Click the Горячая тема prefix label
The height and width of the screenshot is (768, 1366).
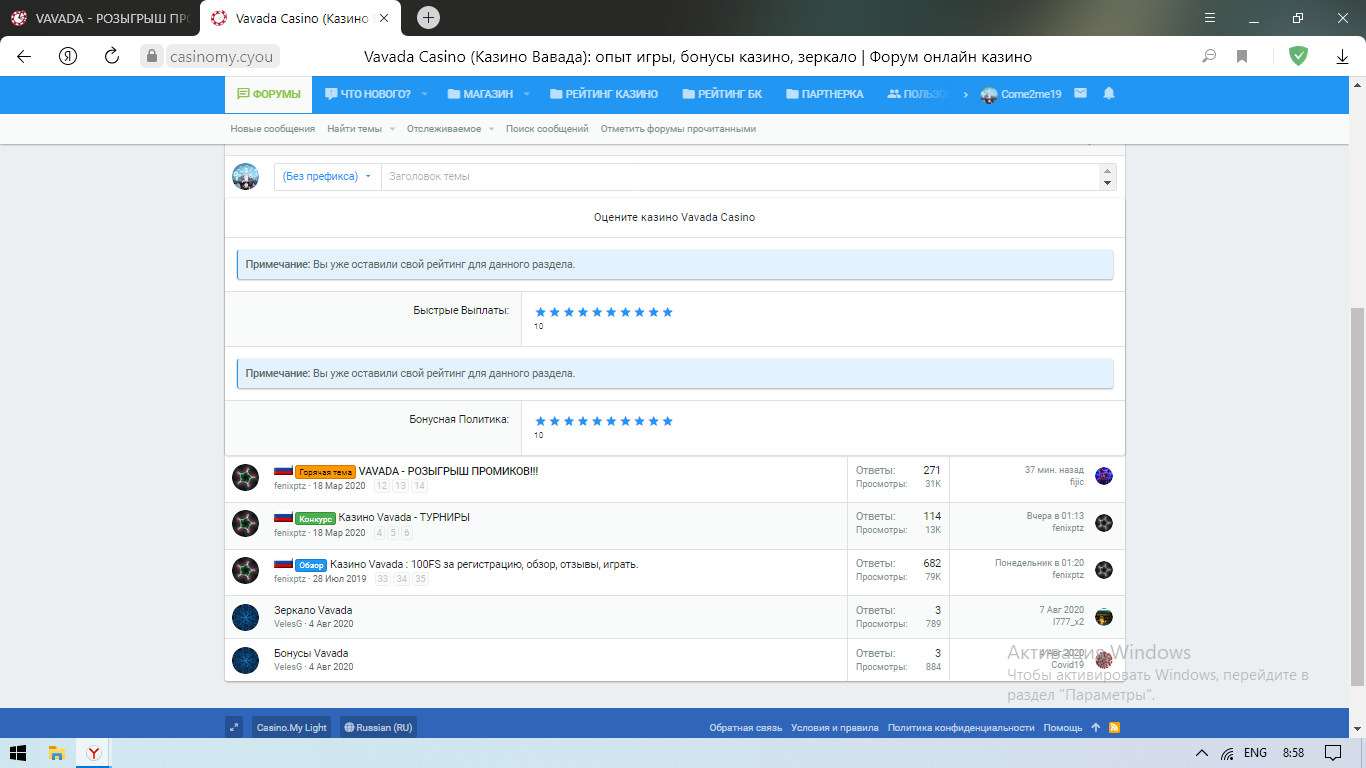[325, 472]
